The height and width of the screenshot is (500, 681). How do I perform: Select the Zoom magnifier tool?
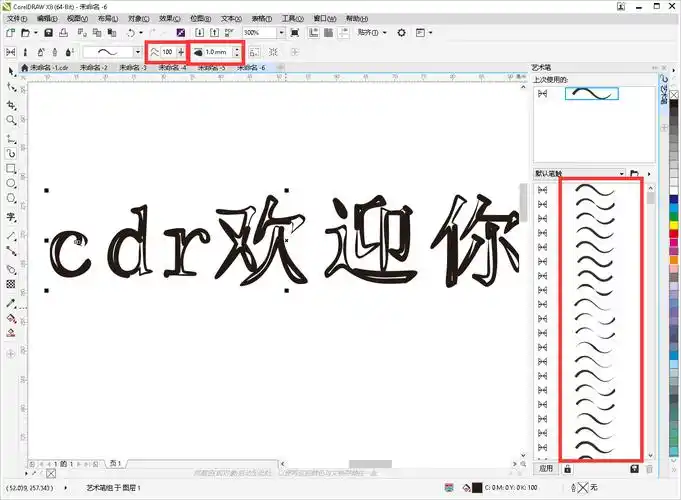click(11, 120)
